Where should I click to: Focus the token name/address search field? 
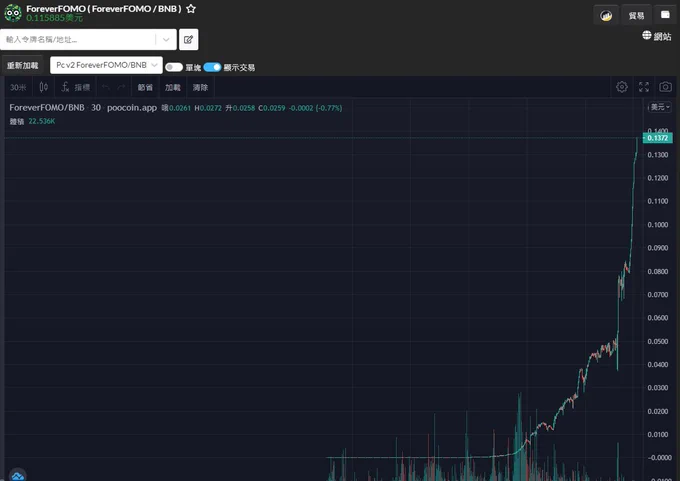pyautogui.click(x=78, y=39)
